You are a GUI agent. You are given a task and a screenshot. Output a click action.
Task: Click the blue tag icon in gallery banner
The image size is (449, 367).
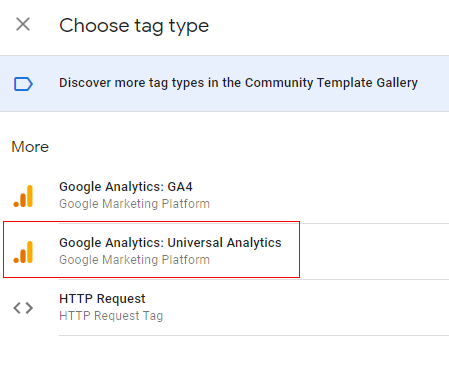[23, 84]
